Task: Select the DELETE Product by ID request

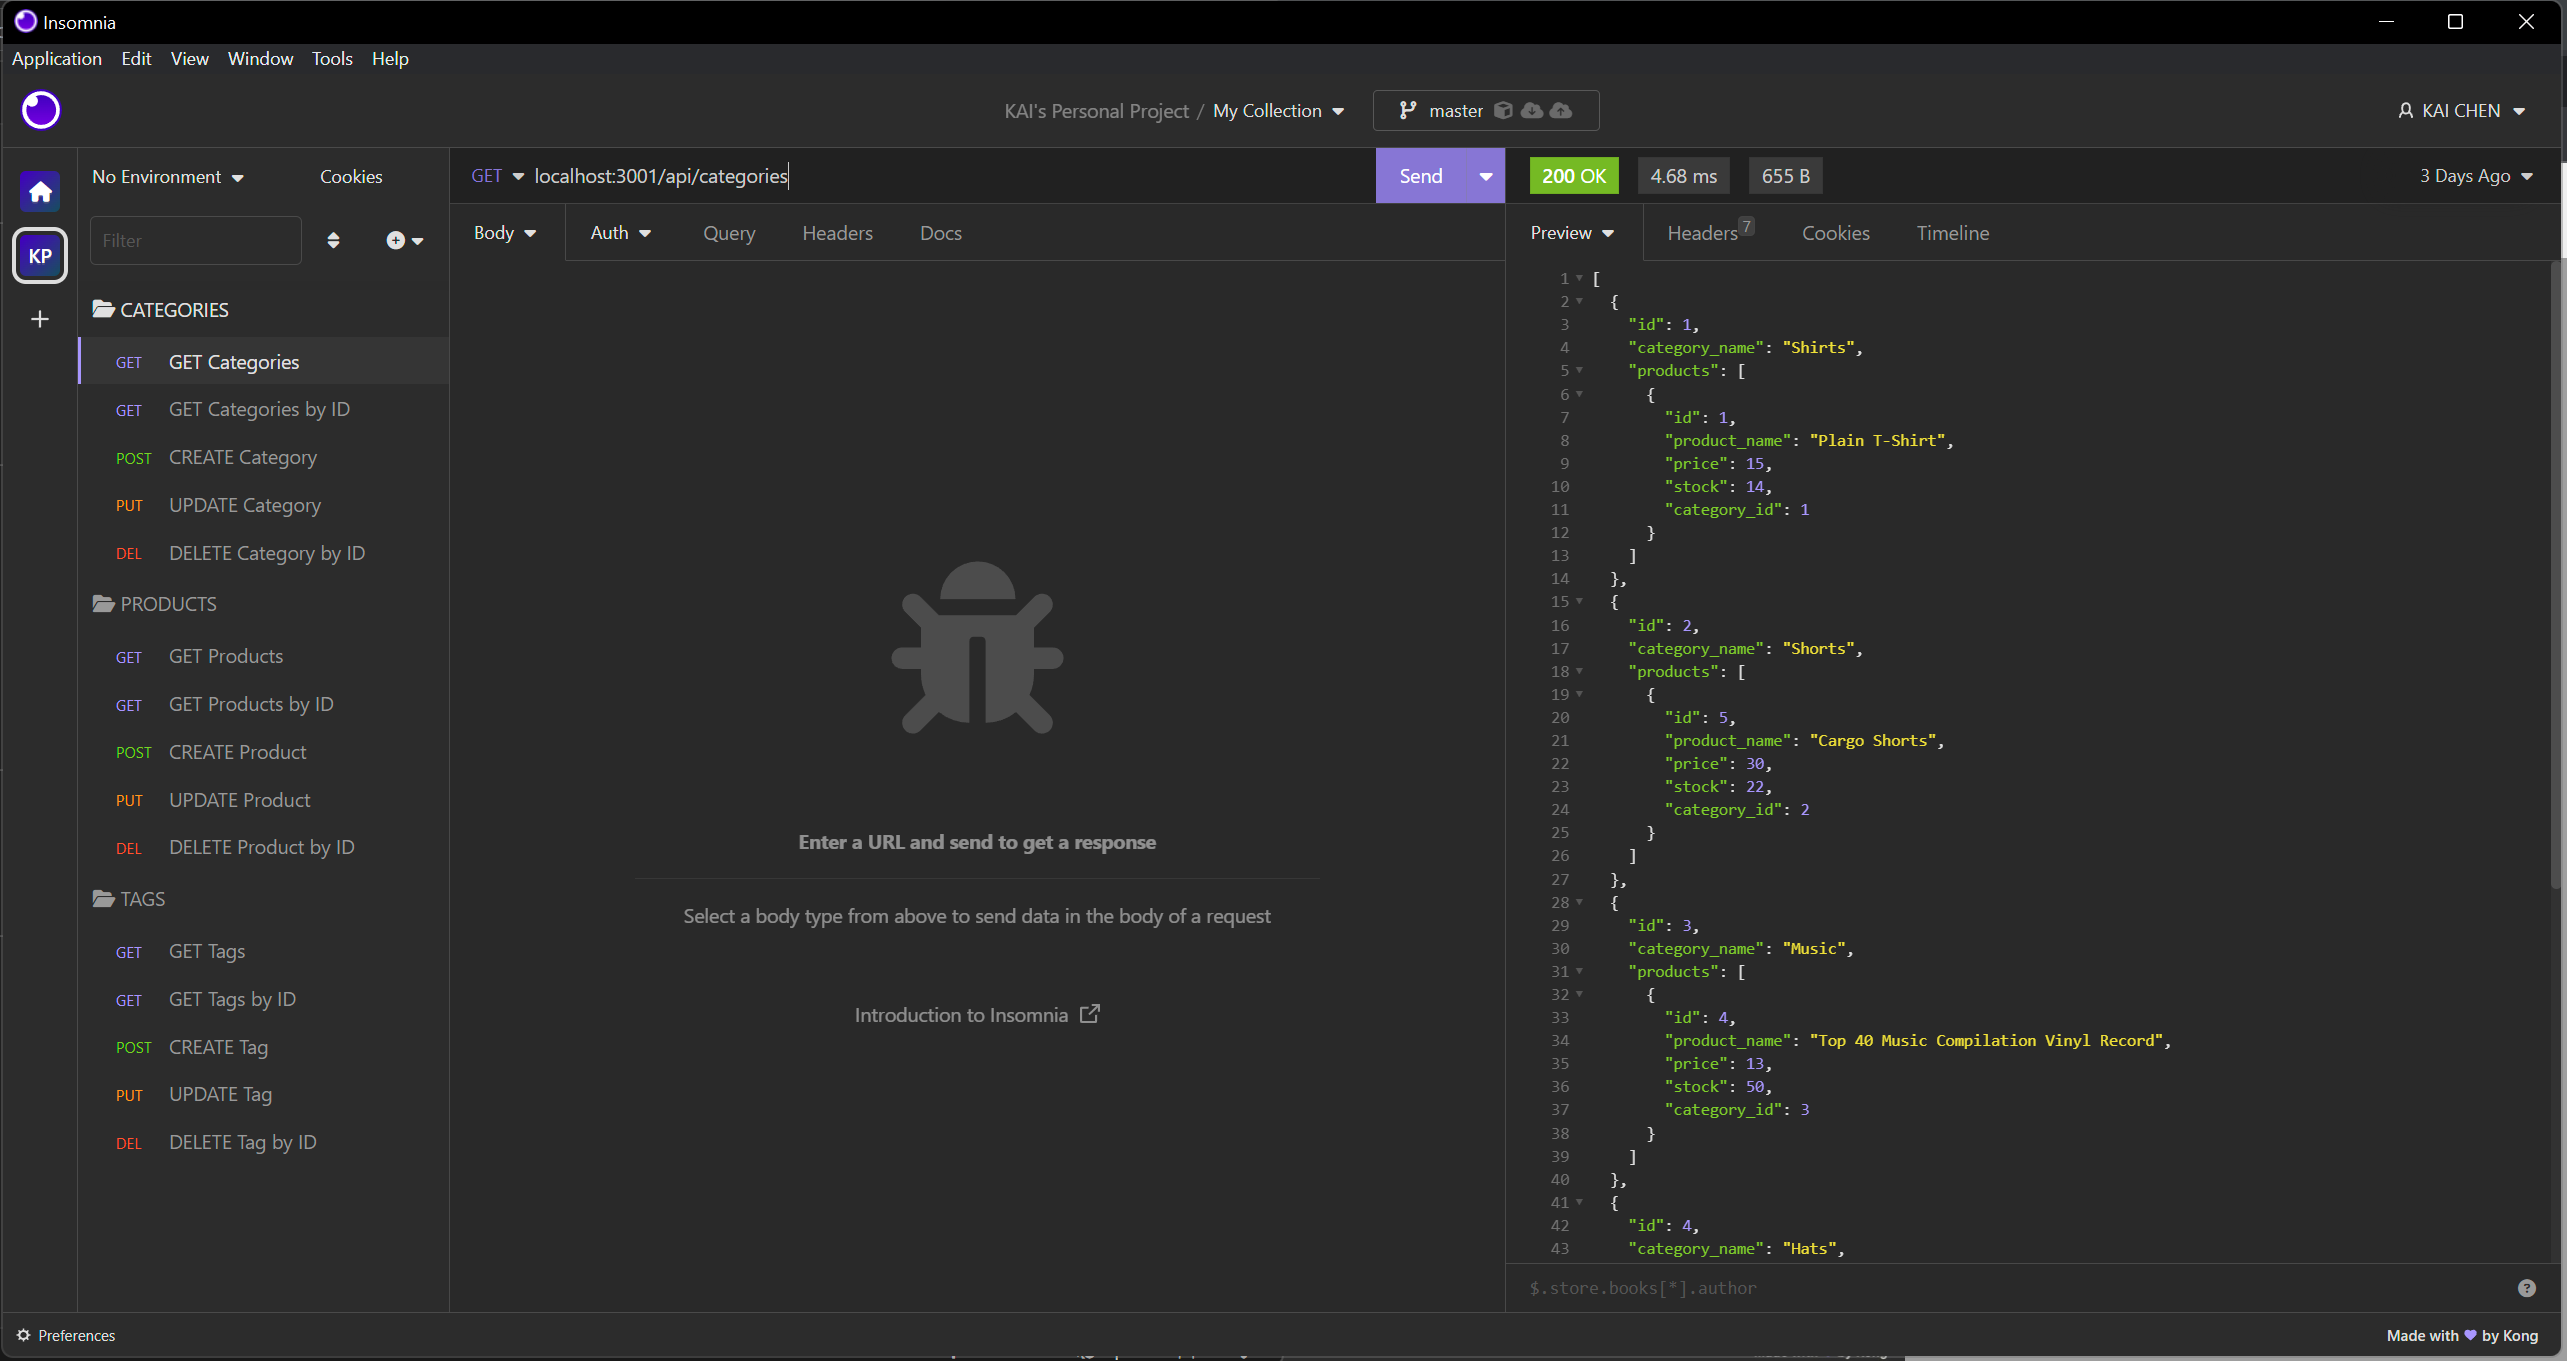Action: (x=263, y=847)
